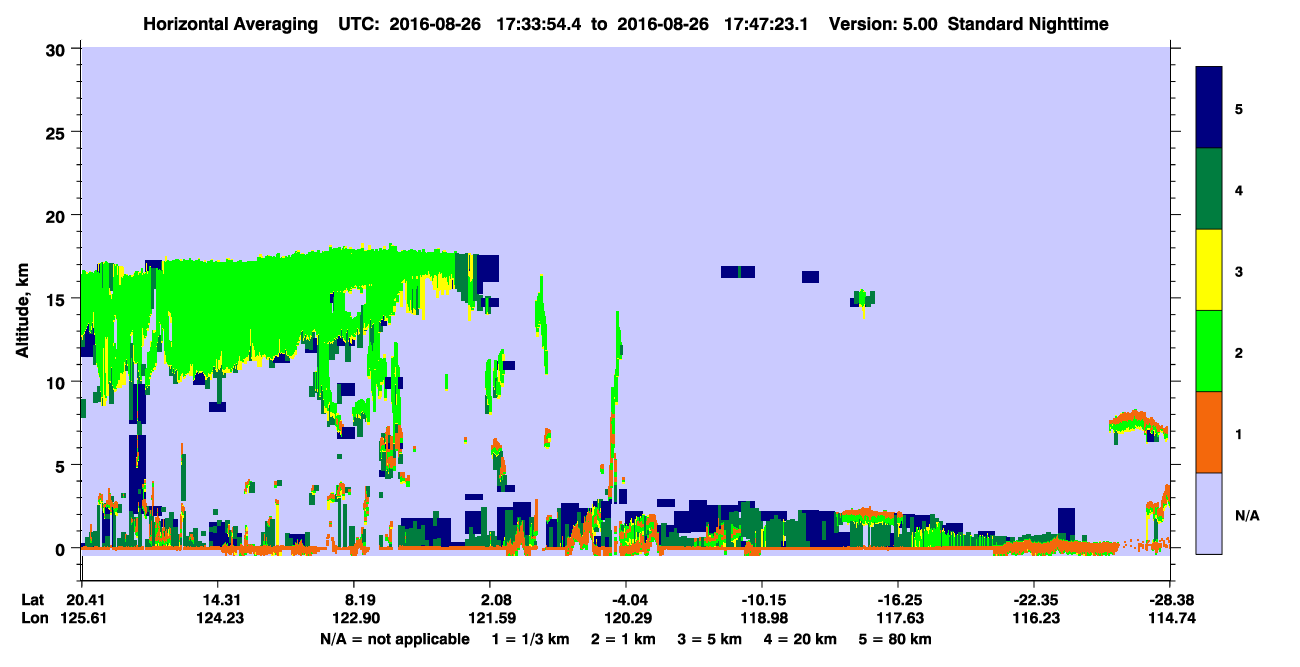Click the latitude value 14.31
Viewport: 1300px width, 667px height.
click(217, 599)
